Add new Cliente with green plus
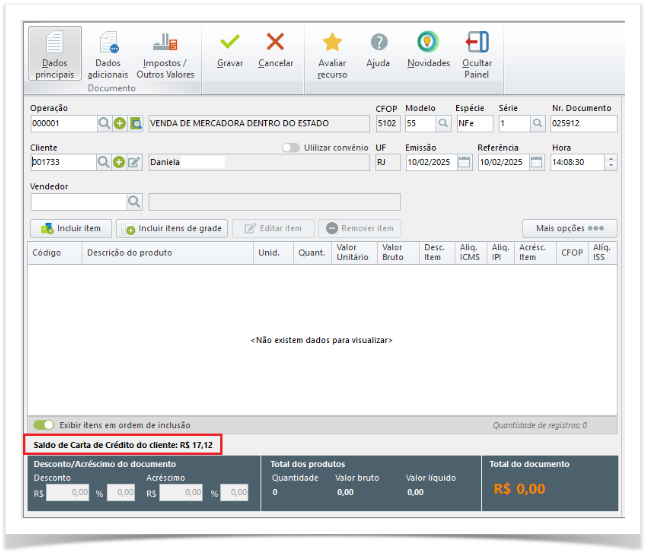Image resolution: width=649 pixels, height=553 pixels. tap(119, 162)
